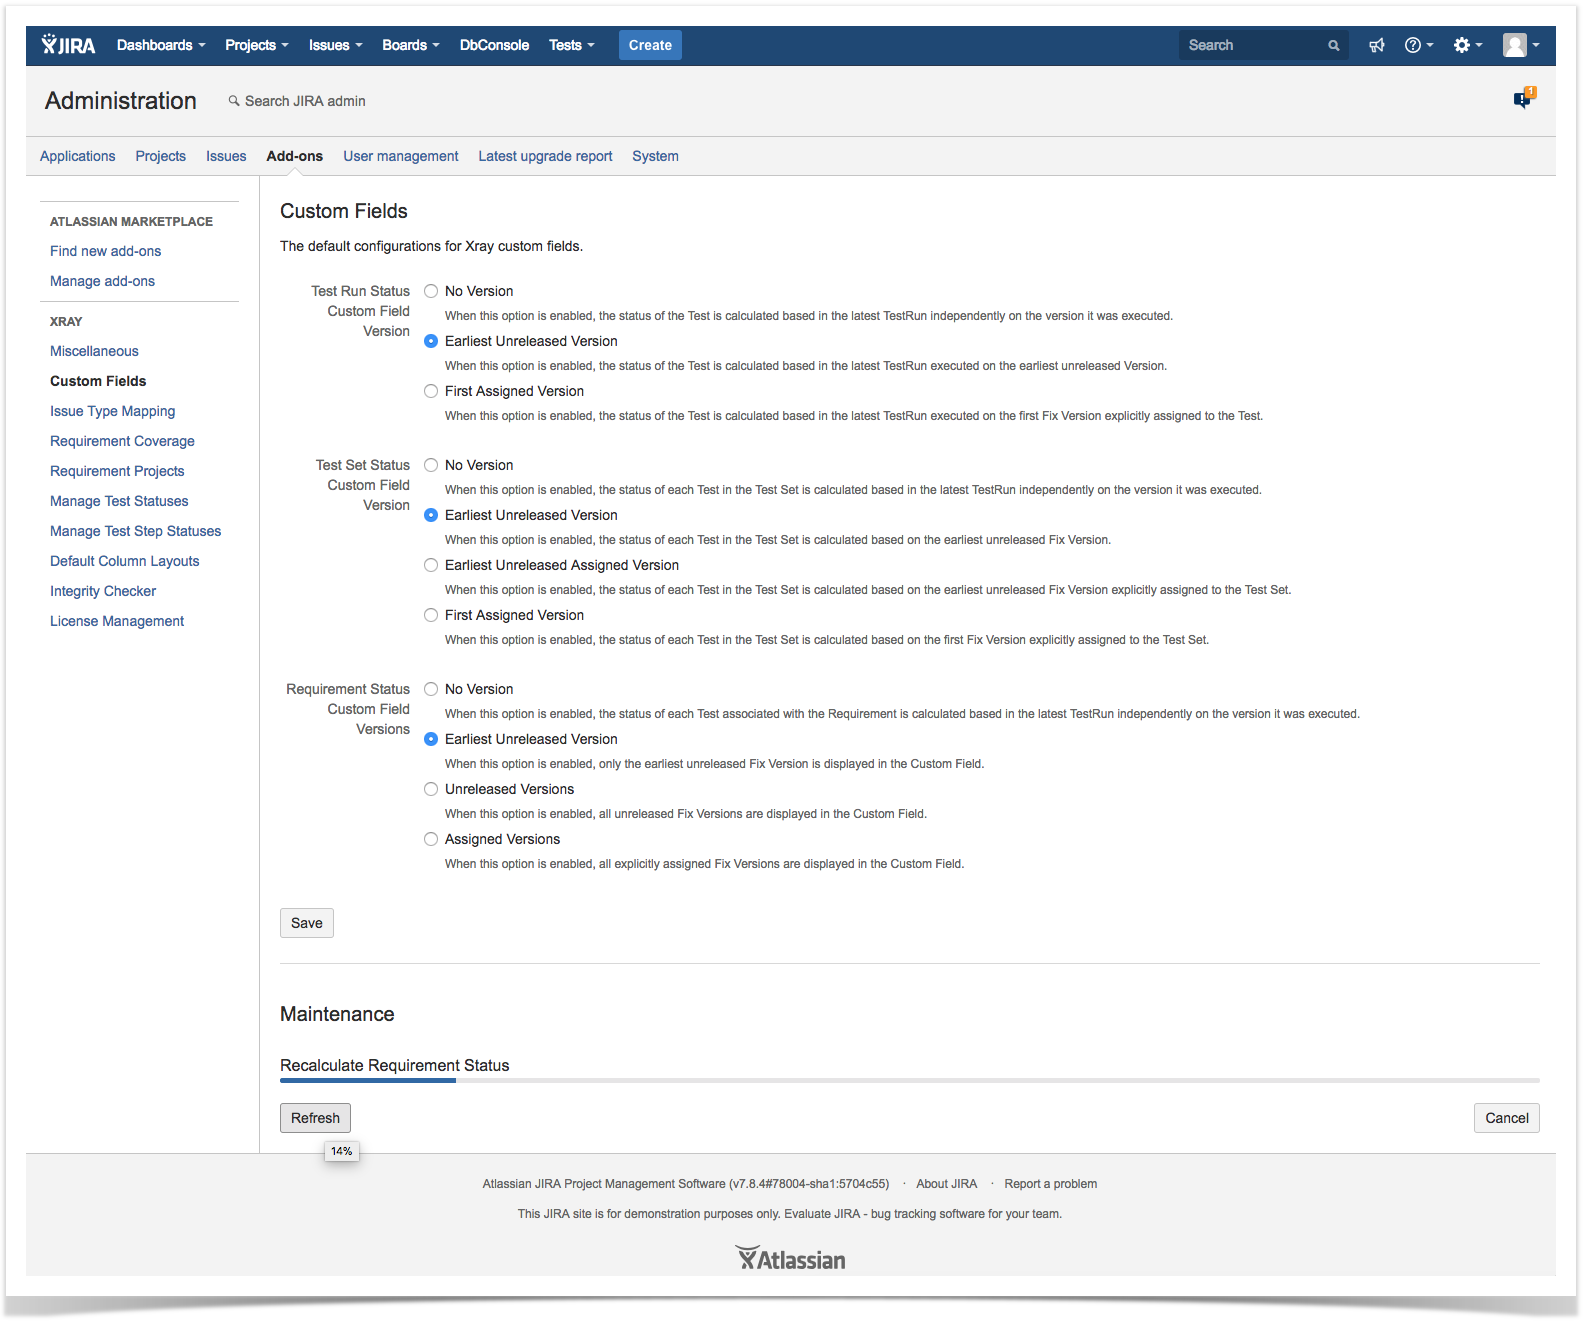1590x1325 pixels.
Task: Open Issue Type Mapping sidebar link
Action: (x=112, y=411)
